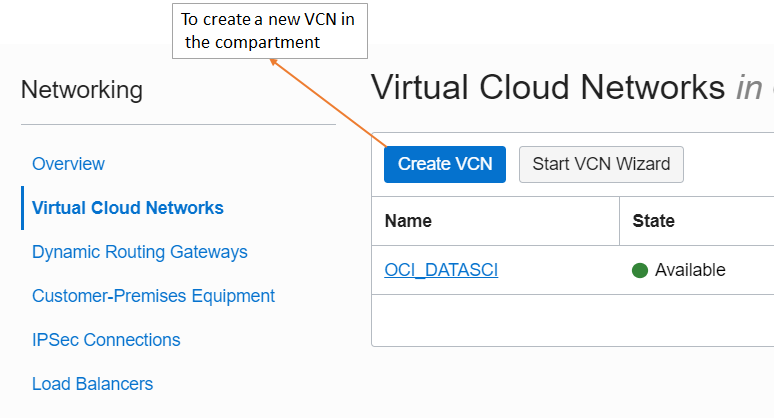Show the Load Balancers list
Screen dimensions: 774x418
pos(92,384)
